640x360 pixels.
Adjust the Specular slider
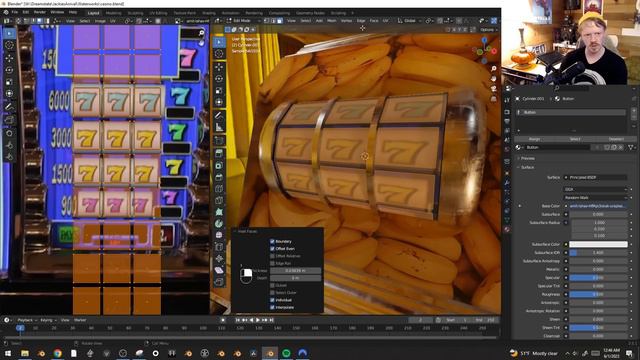click(598, 278)
